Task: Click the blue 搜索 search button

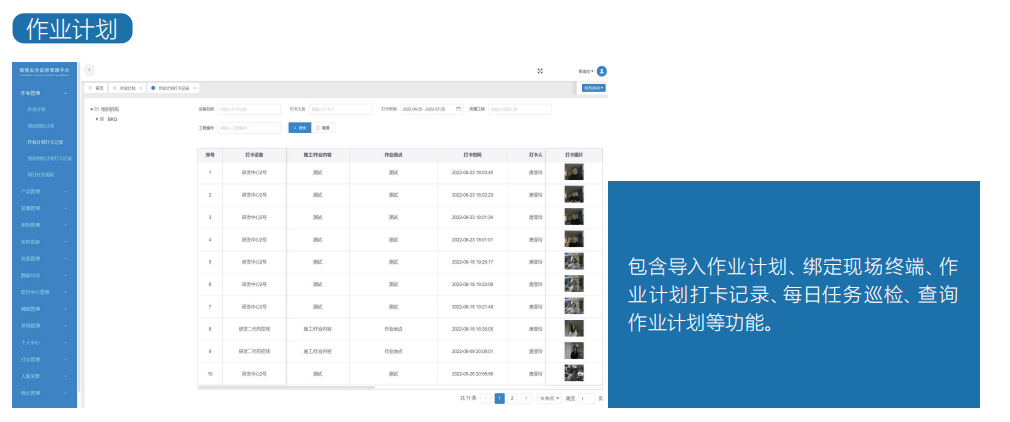Action: coord(299,128)
